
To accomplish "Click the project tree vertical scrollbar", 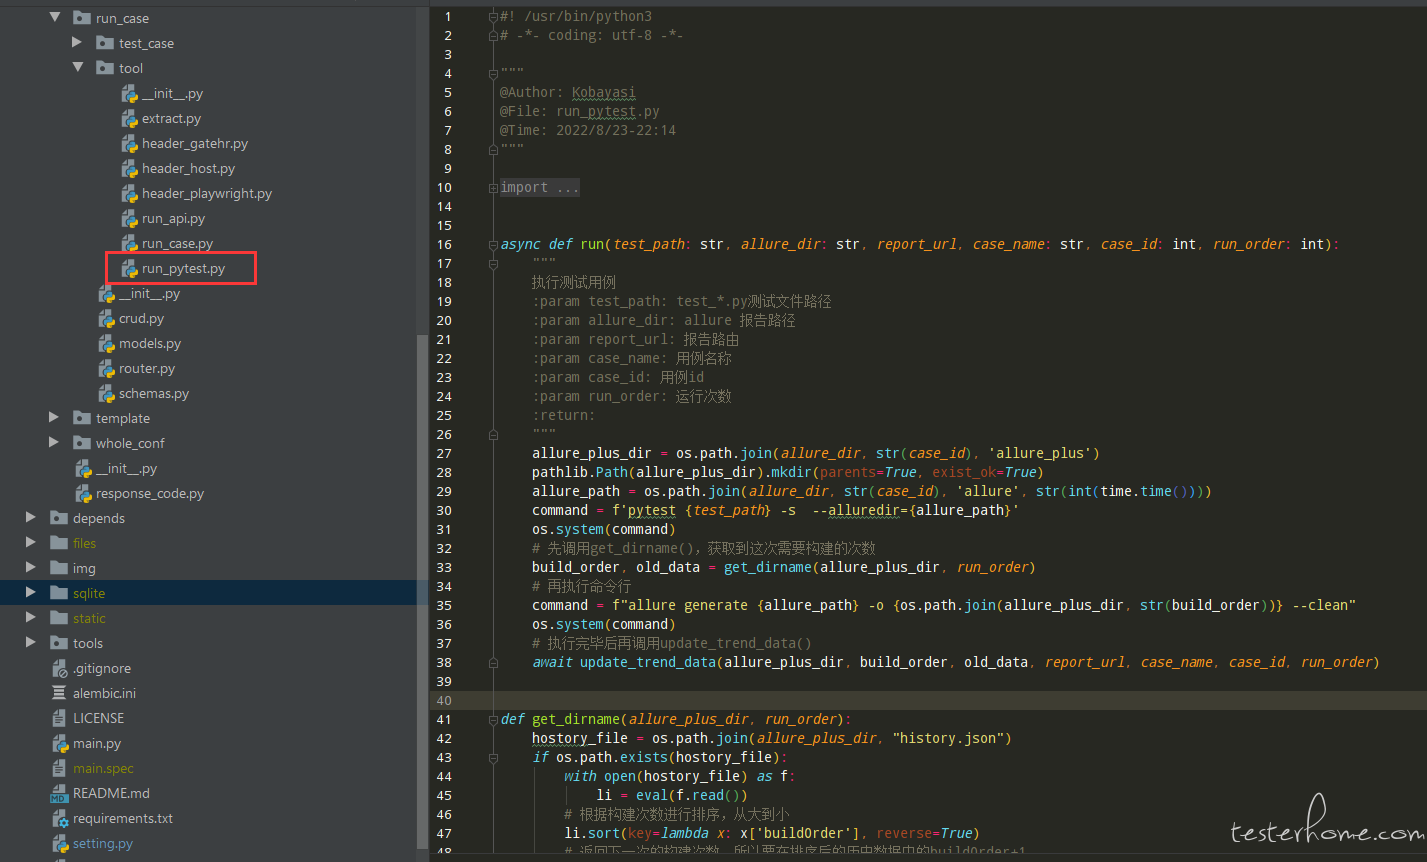I will [x=422, y=590].
